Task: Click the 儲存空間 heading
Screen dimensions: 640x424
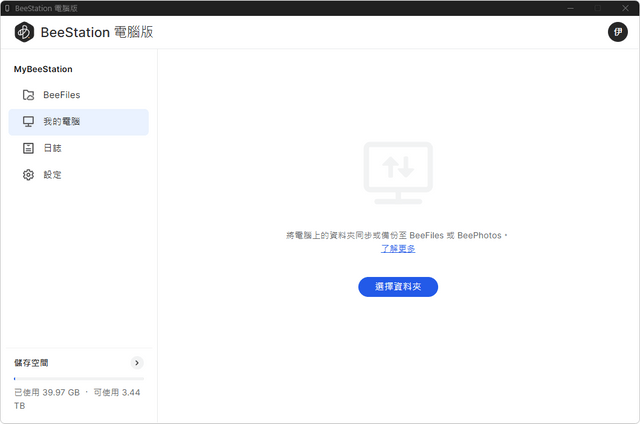Action: 31,363
